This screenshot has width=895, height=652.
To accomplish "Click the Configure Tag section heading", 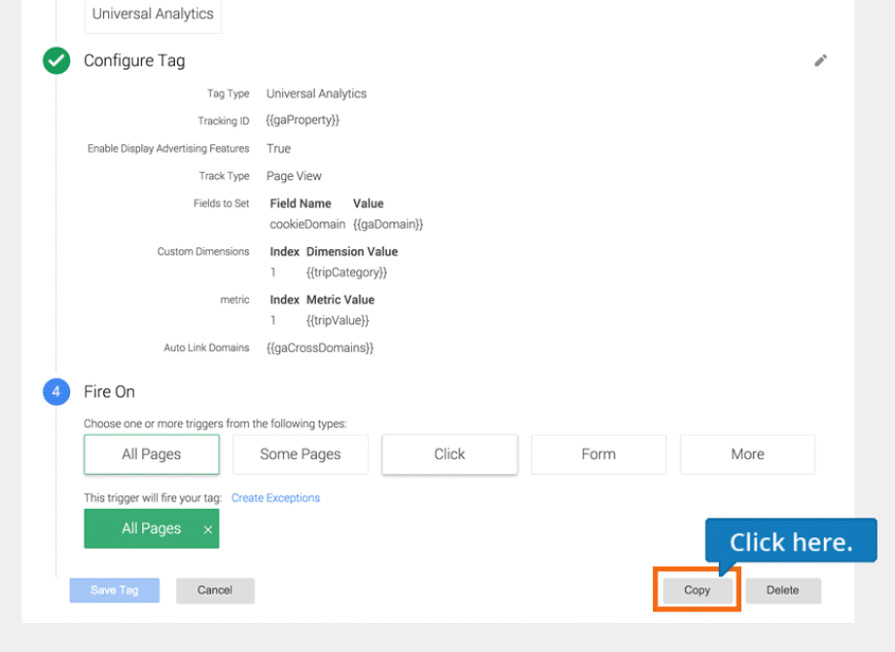I will pos(135,61).
